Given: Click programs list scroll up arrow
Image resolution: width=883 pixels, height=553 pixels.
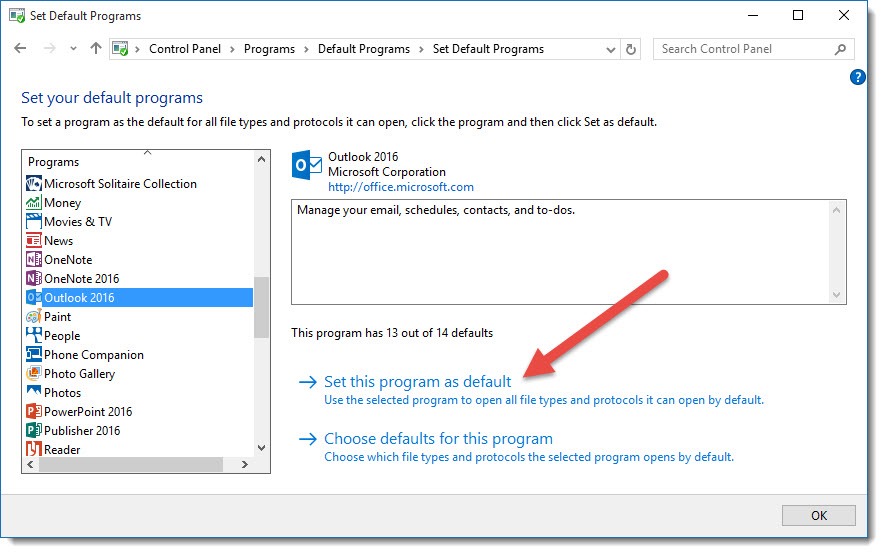Looking at the screenshot, I should click(x=261, y=159).
